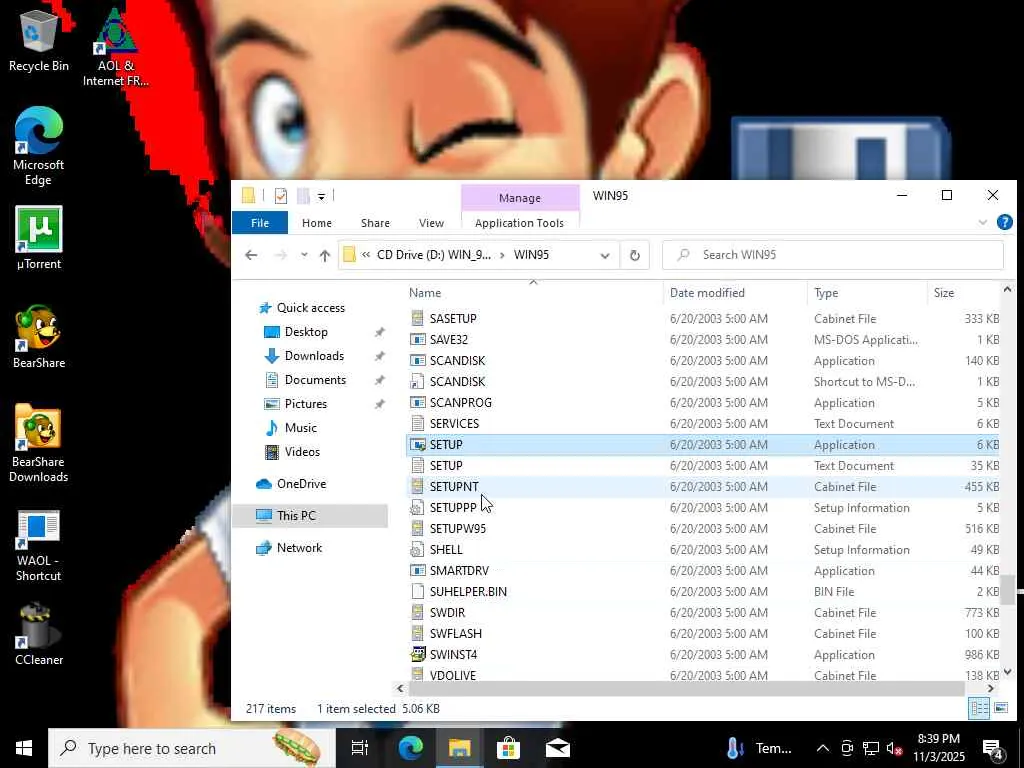The height and width of the screenshot is (768, 1024).
Task: Select OneDrive in the navigation pane
Action: click(x=301, y=484)
